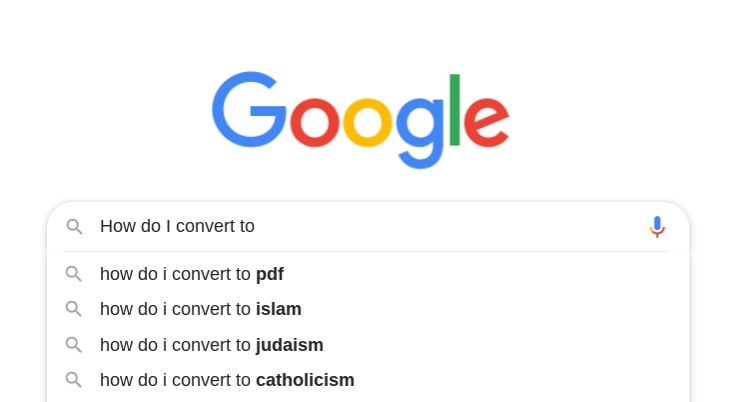
Task: Click the bold word 'islam'
Action: pos(278,309)
